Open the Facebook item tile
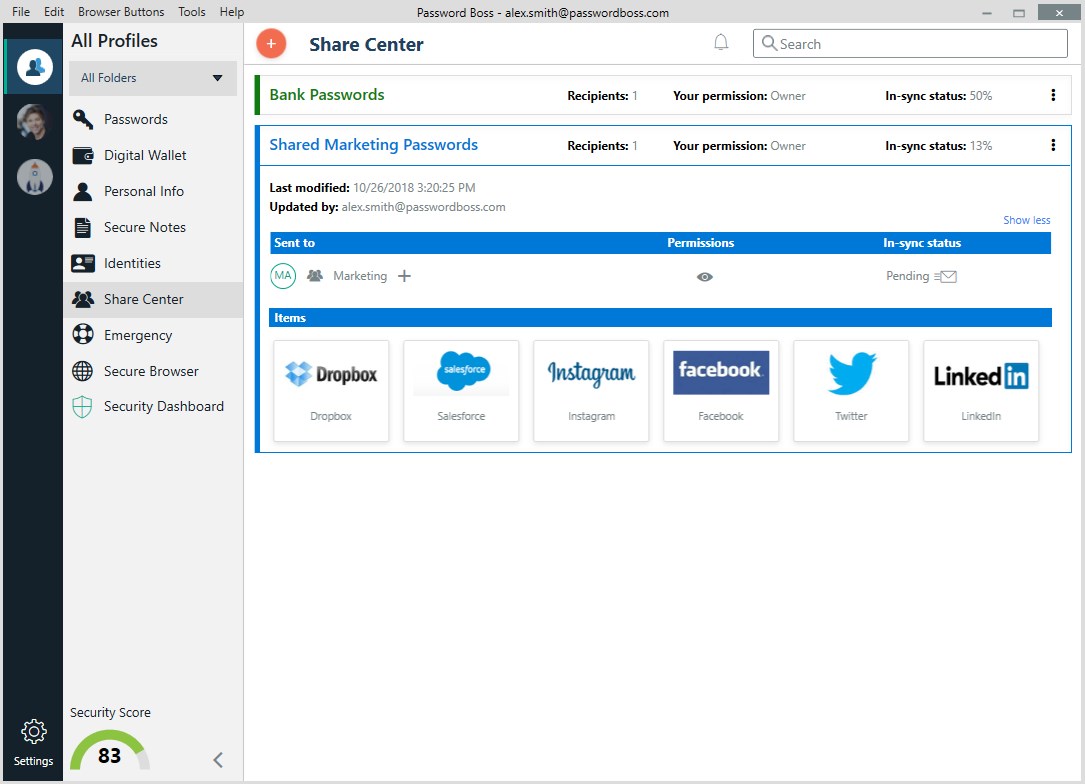 (721, 390)
